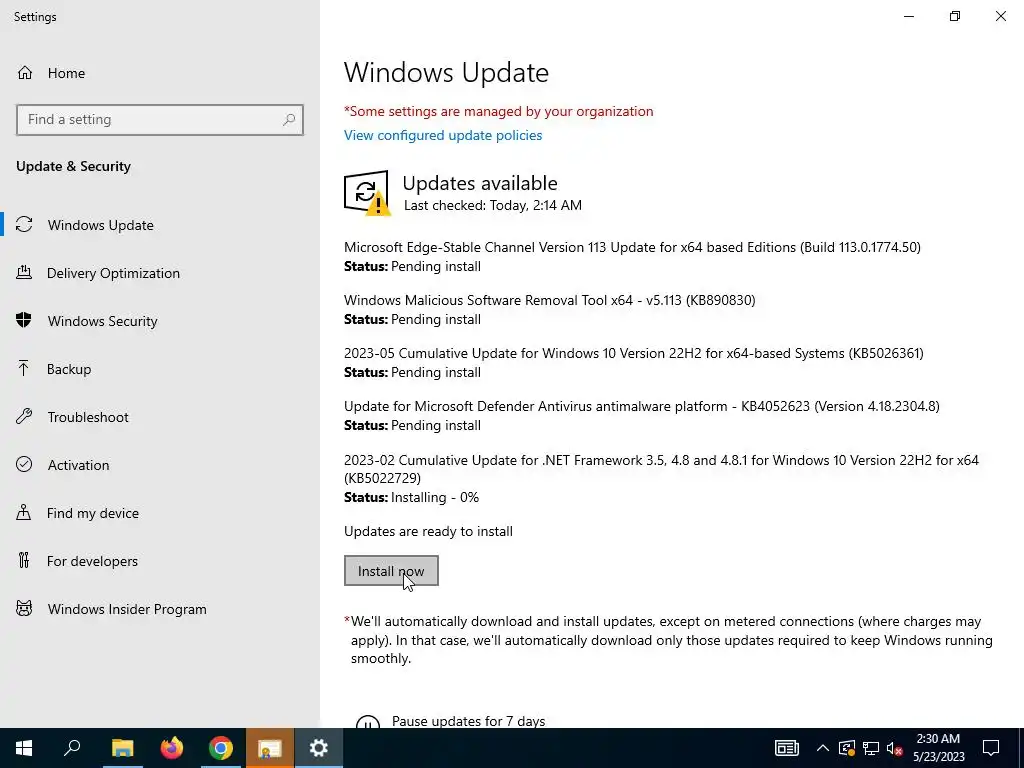Open the clock showing 2:30 AM

pyautogui.click(x=938, y=748)
